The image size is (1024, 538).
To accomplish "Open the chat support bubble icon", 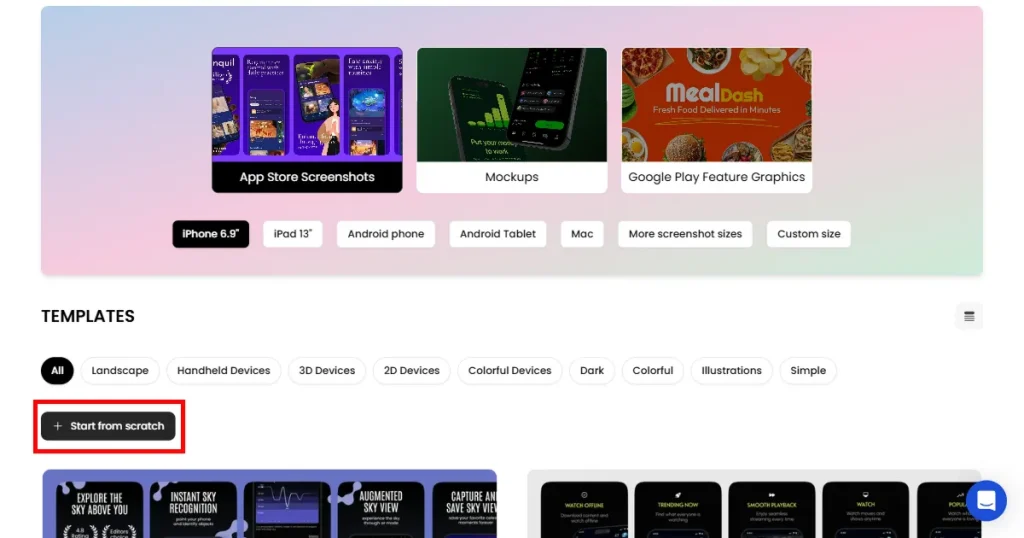I will [986, 501].
